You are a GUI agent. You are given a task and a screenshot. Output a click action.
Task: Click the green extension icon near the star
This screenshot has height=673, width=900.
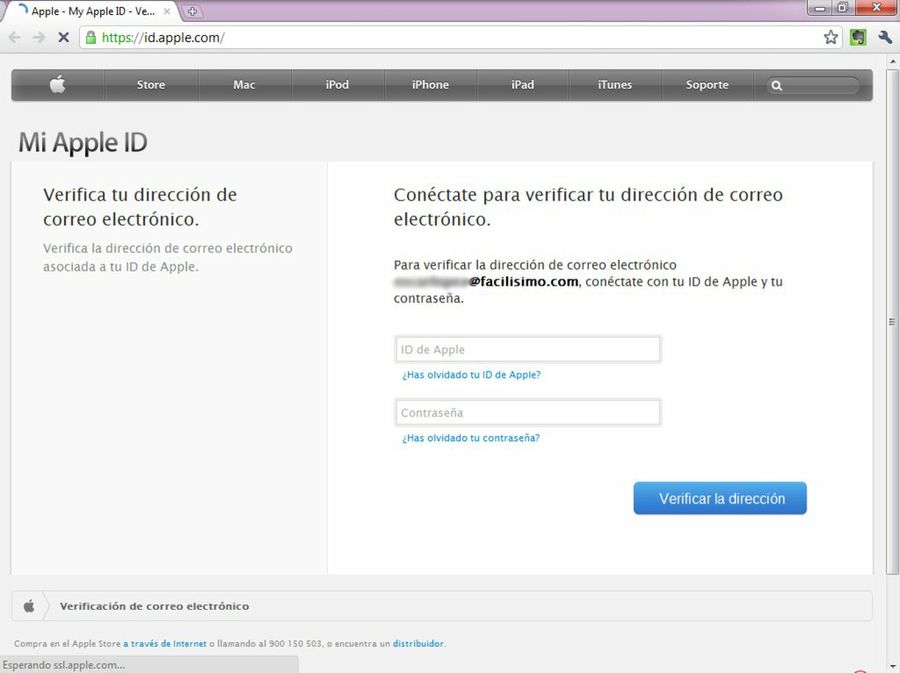pyautogui.click(x=857, y=36)
